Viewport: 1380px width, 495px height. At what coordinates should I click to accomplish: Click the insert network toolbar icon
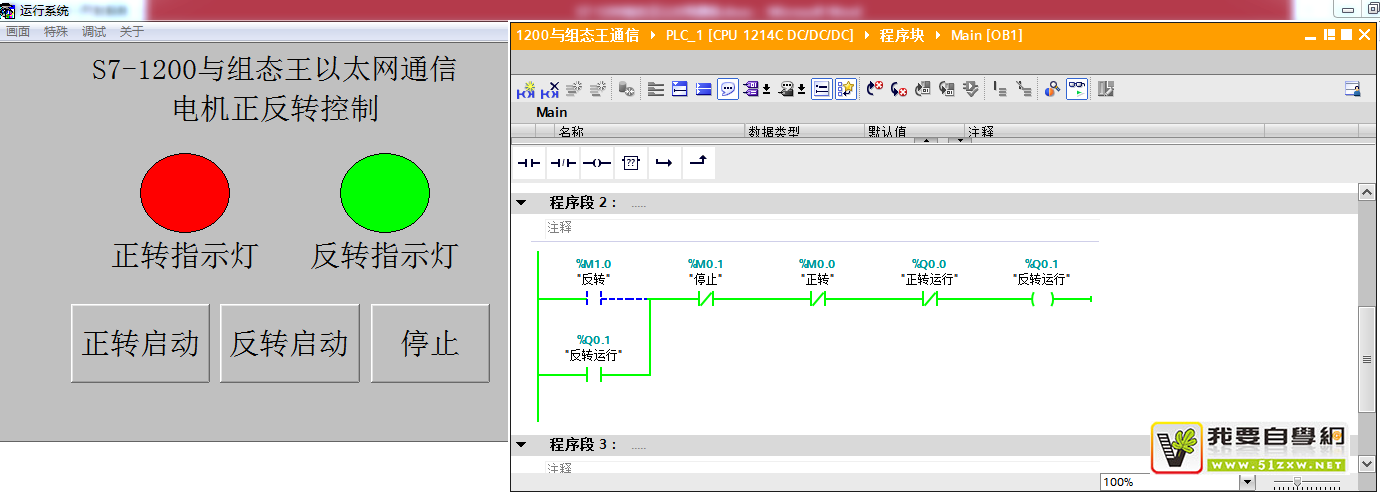pos(526,89)
